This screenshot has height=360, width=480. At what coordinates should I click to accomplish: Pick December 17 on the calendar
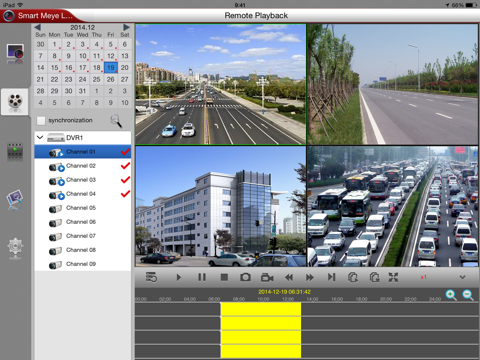[x=83, y=68]
